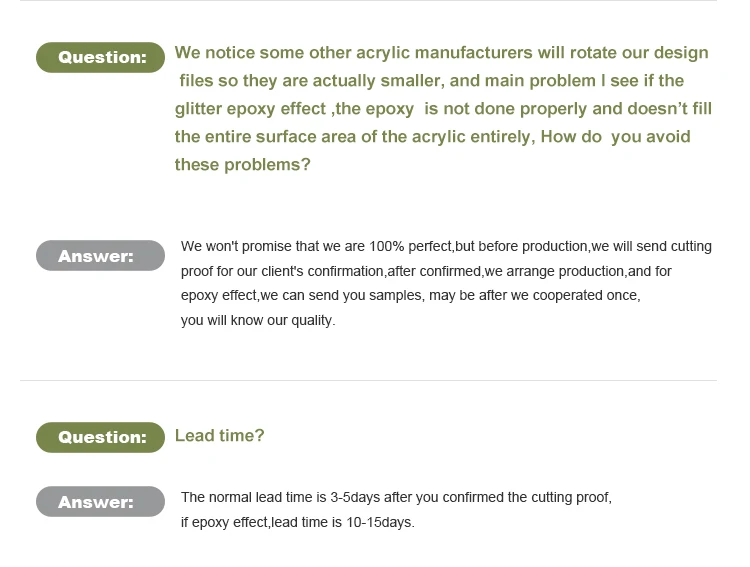Click the horizontal divider between FAQ sections
The width and height of the screenshot is (750, 567).
pos(368,381)
